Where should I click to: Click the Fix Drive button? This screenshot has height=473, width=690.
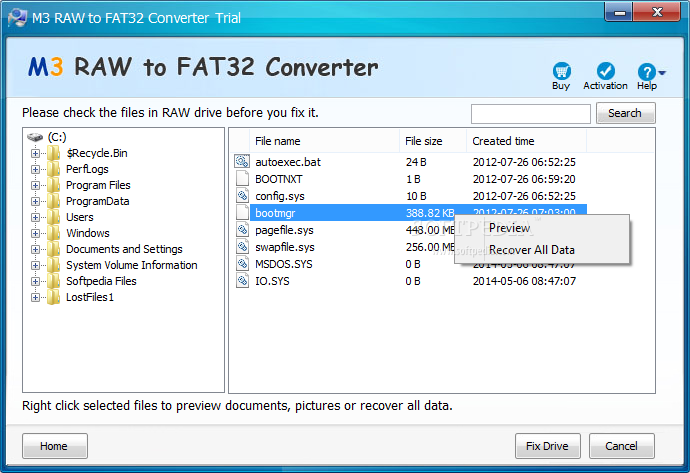point(547,446)
